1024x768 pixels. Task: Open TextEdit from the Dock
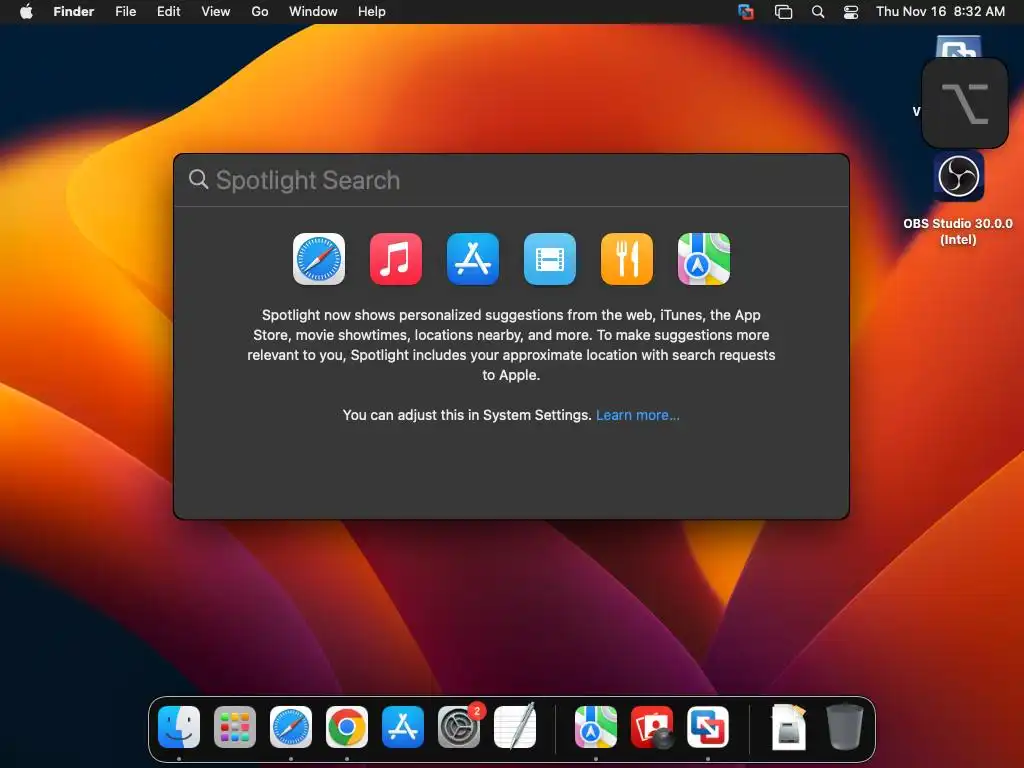[x=515, y=727]
